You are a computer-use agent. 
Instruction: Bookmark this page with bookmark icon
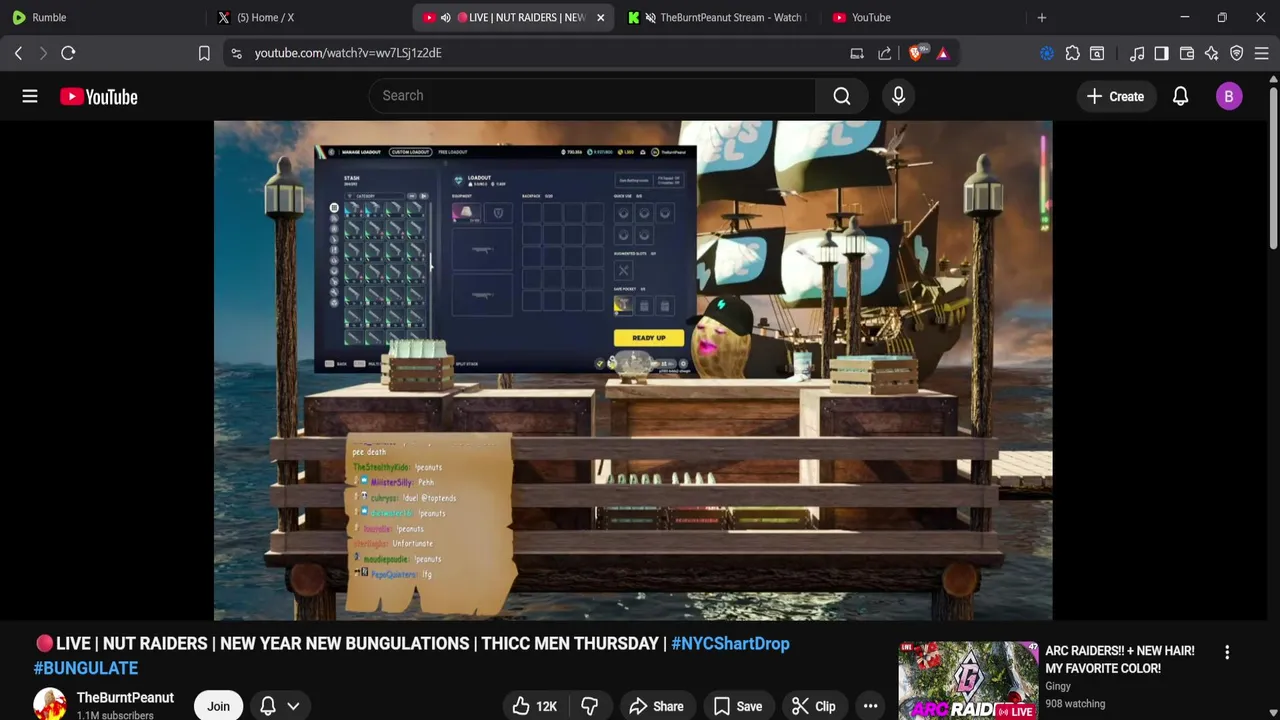[x=204, y=53]
